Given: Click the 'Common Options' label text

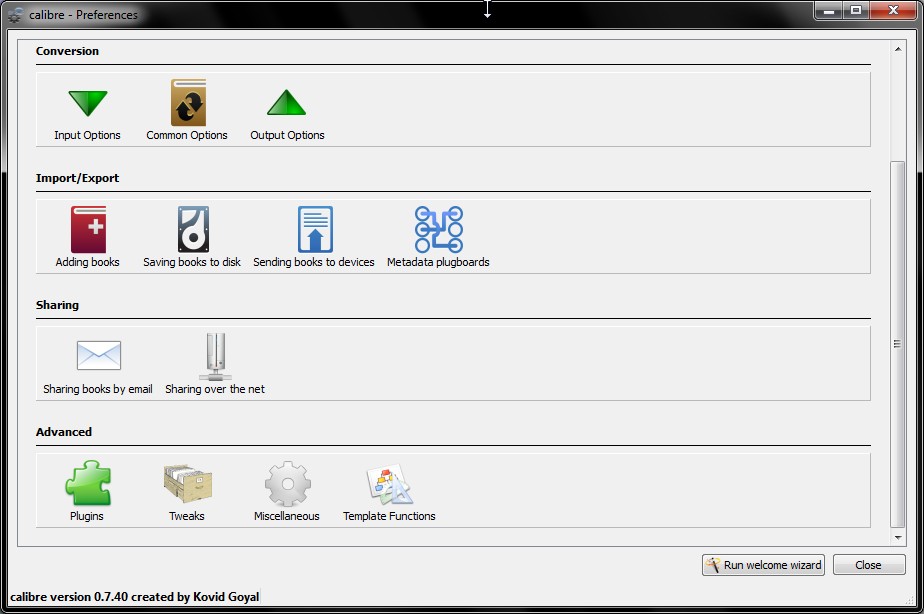Looking at the screenshot, I should [x=187, y=135].
